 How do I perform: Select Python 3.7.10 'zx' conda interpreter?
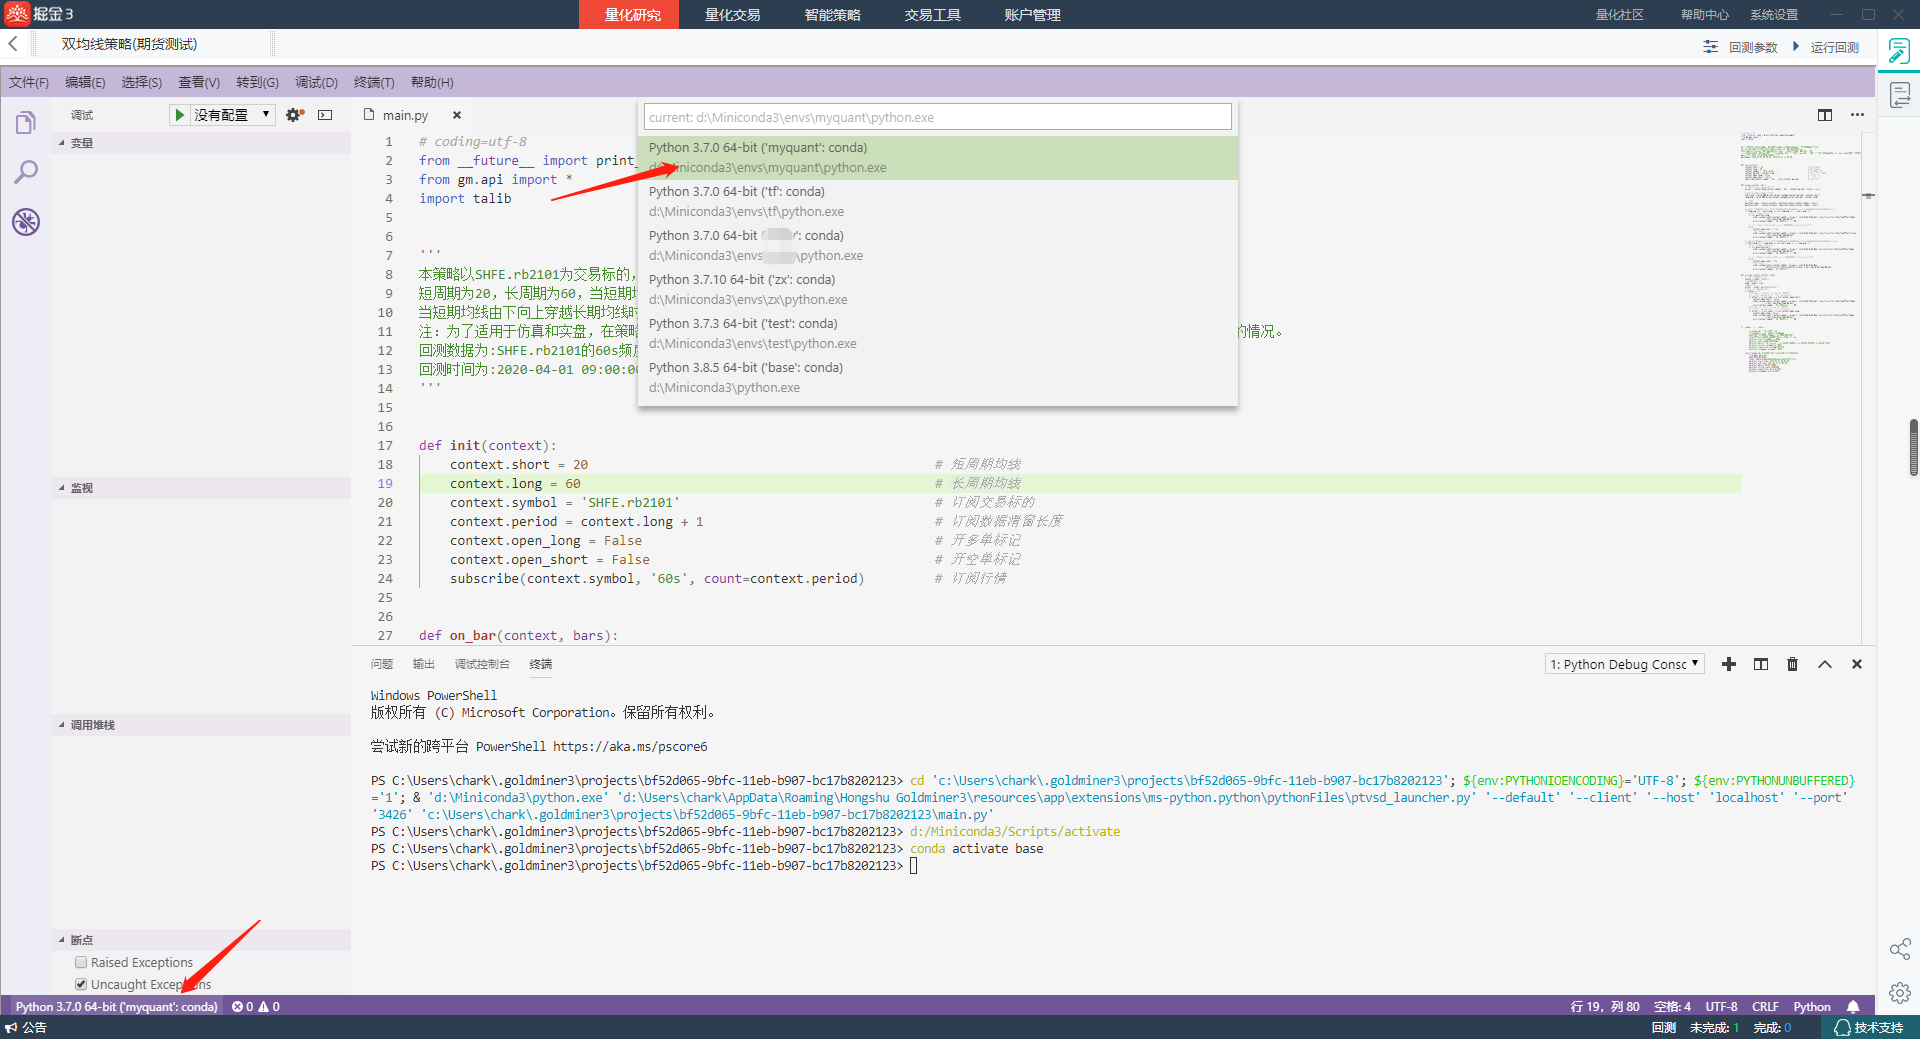point(938,290)
